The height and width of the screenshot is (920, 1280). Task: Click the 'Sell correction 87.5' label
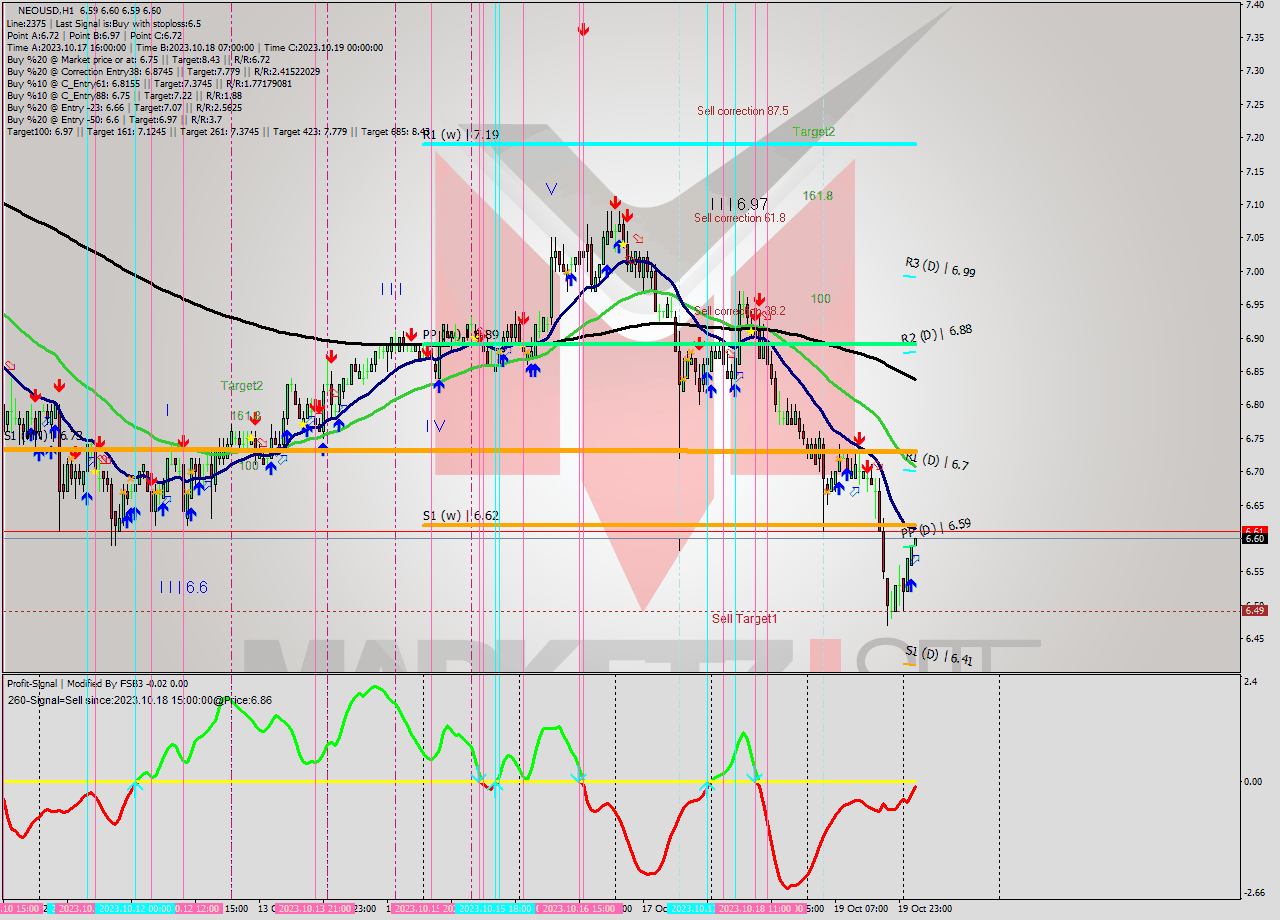pyautogui.click(x=742, y=111)
